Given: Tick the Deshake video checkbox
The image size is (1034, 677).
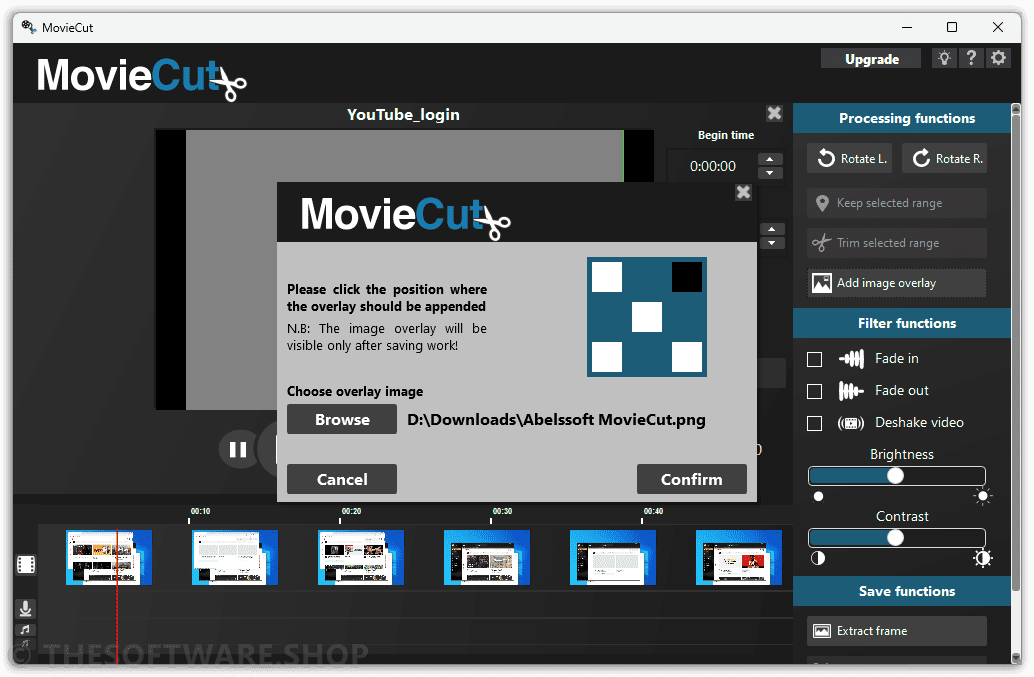Looking at the screenshot, I should (x=814, y=423).
